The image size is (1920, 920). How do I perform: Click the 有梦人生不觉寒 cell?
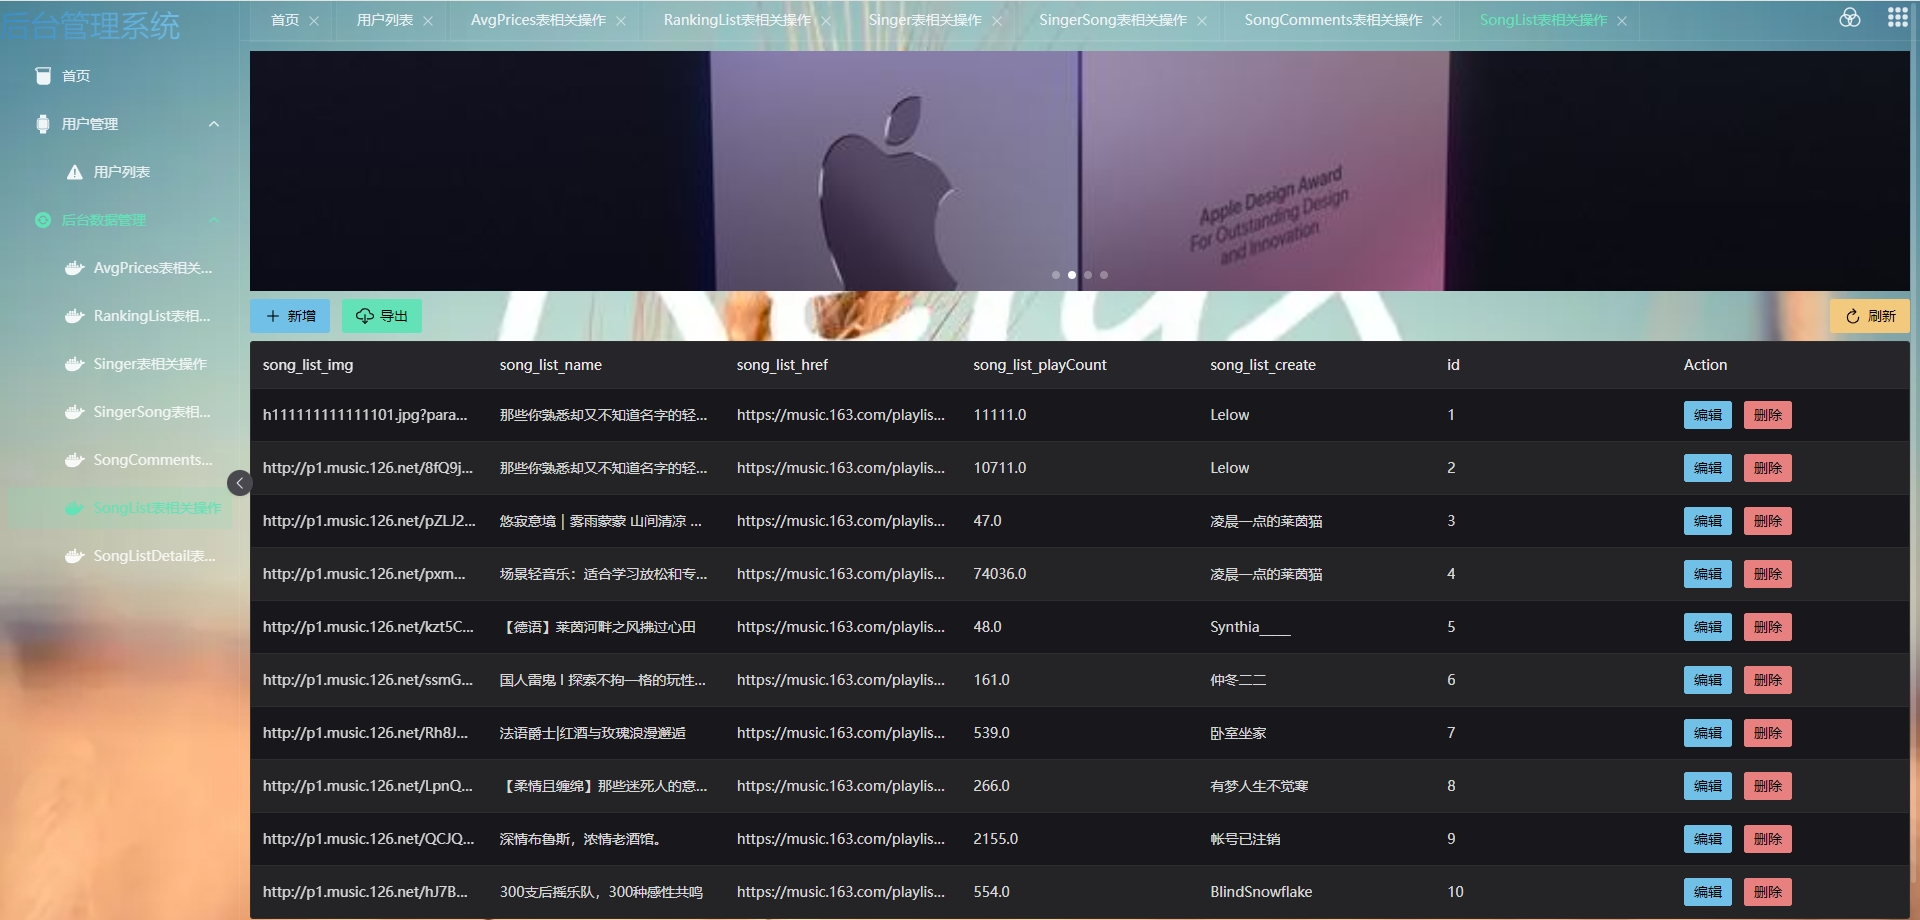point(1259,786)
